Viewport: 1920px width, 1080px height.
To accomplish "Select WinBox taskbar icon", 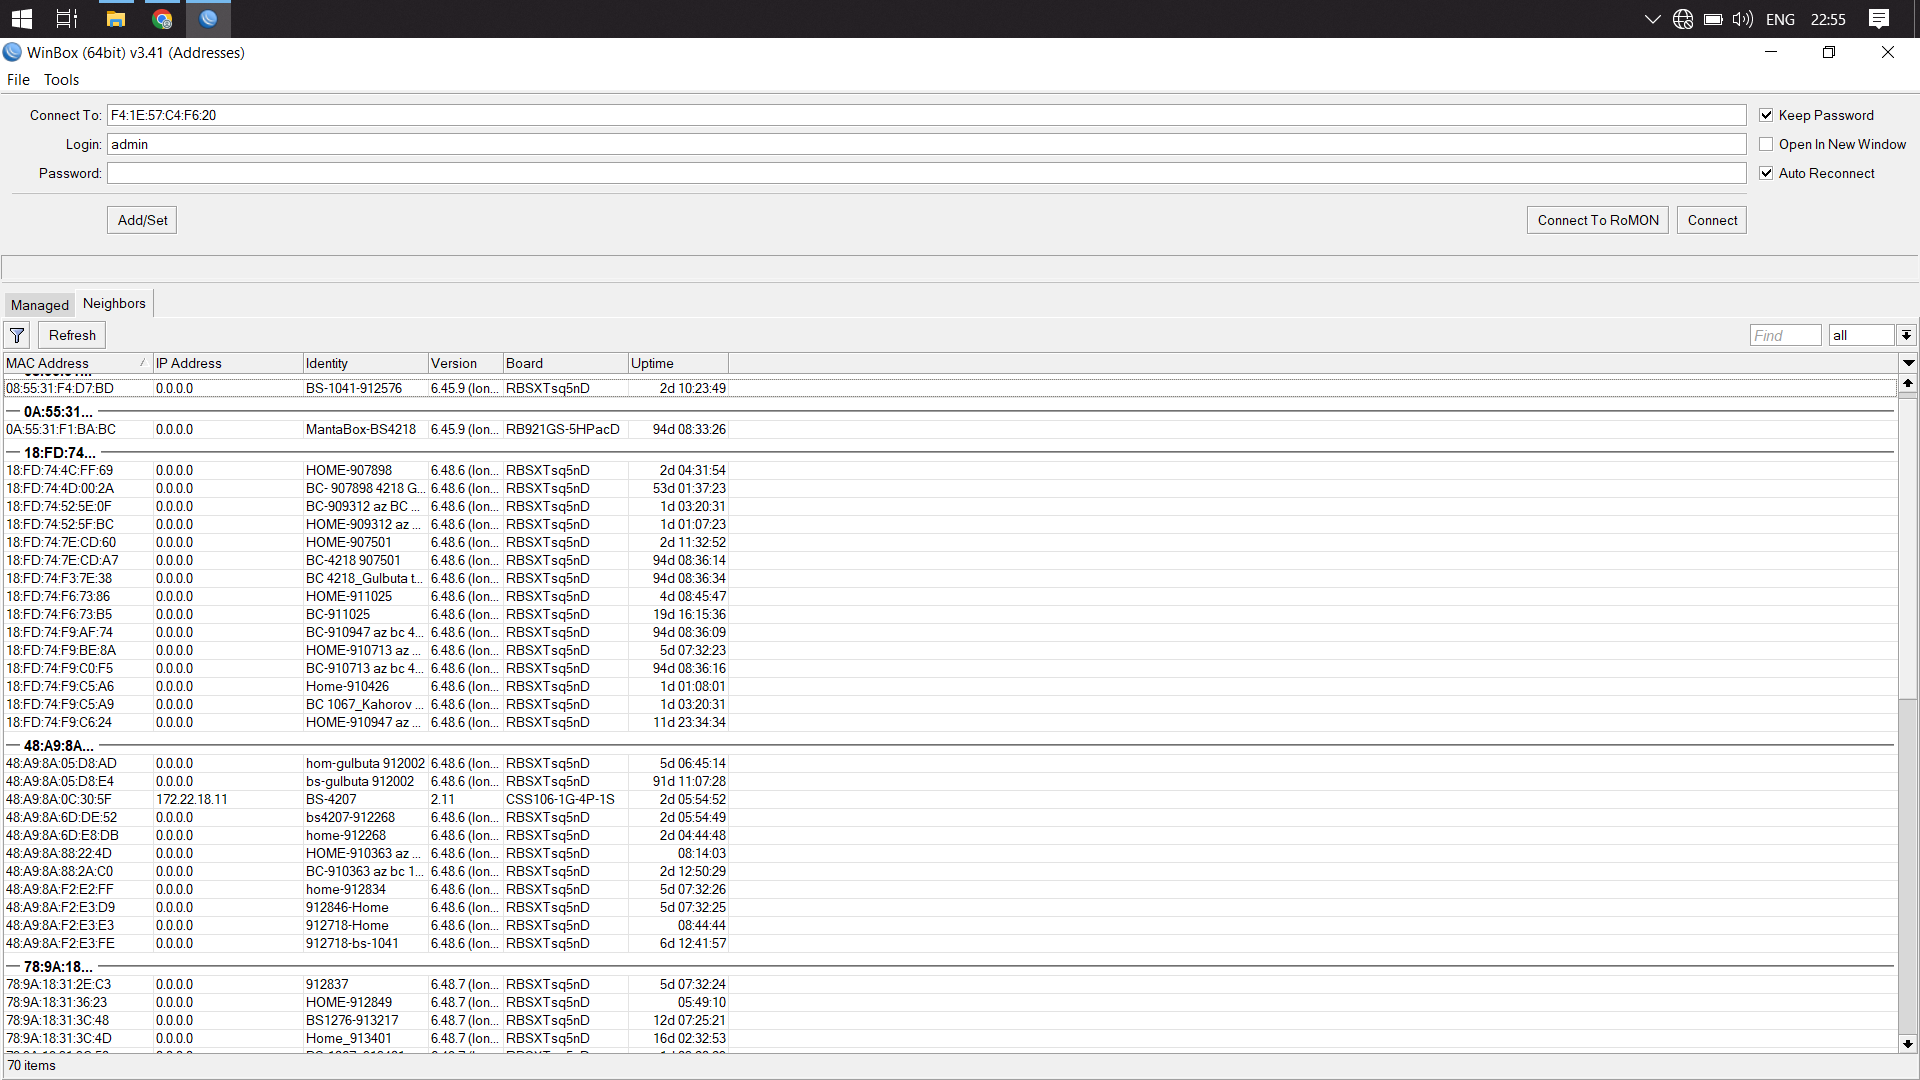I will tap(208, 19).
